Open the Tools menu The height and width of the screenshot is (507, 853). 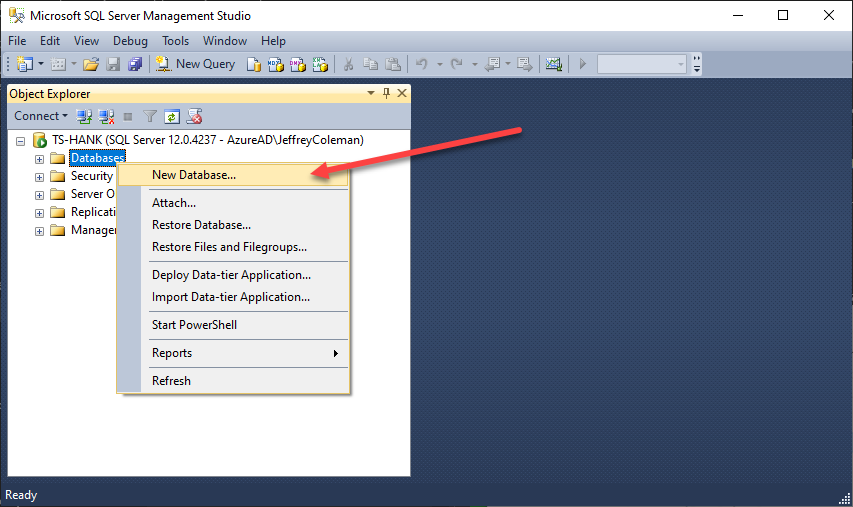pos(175,41)
